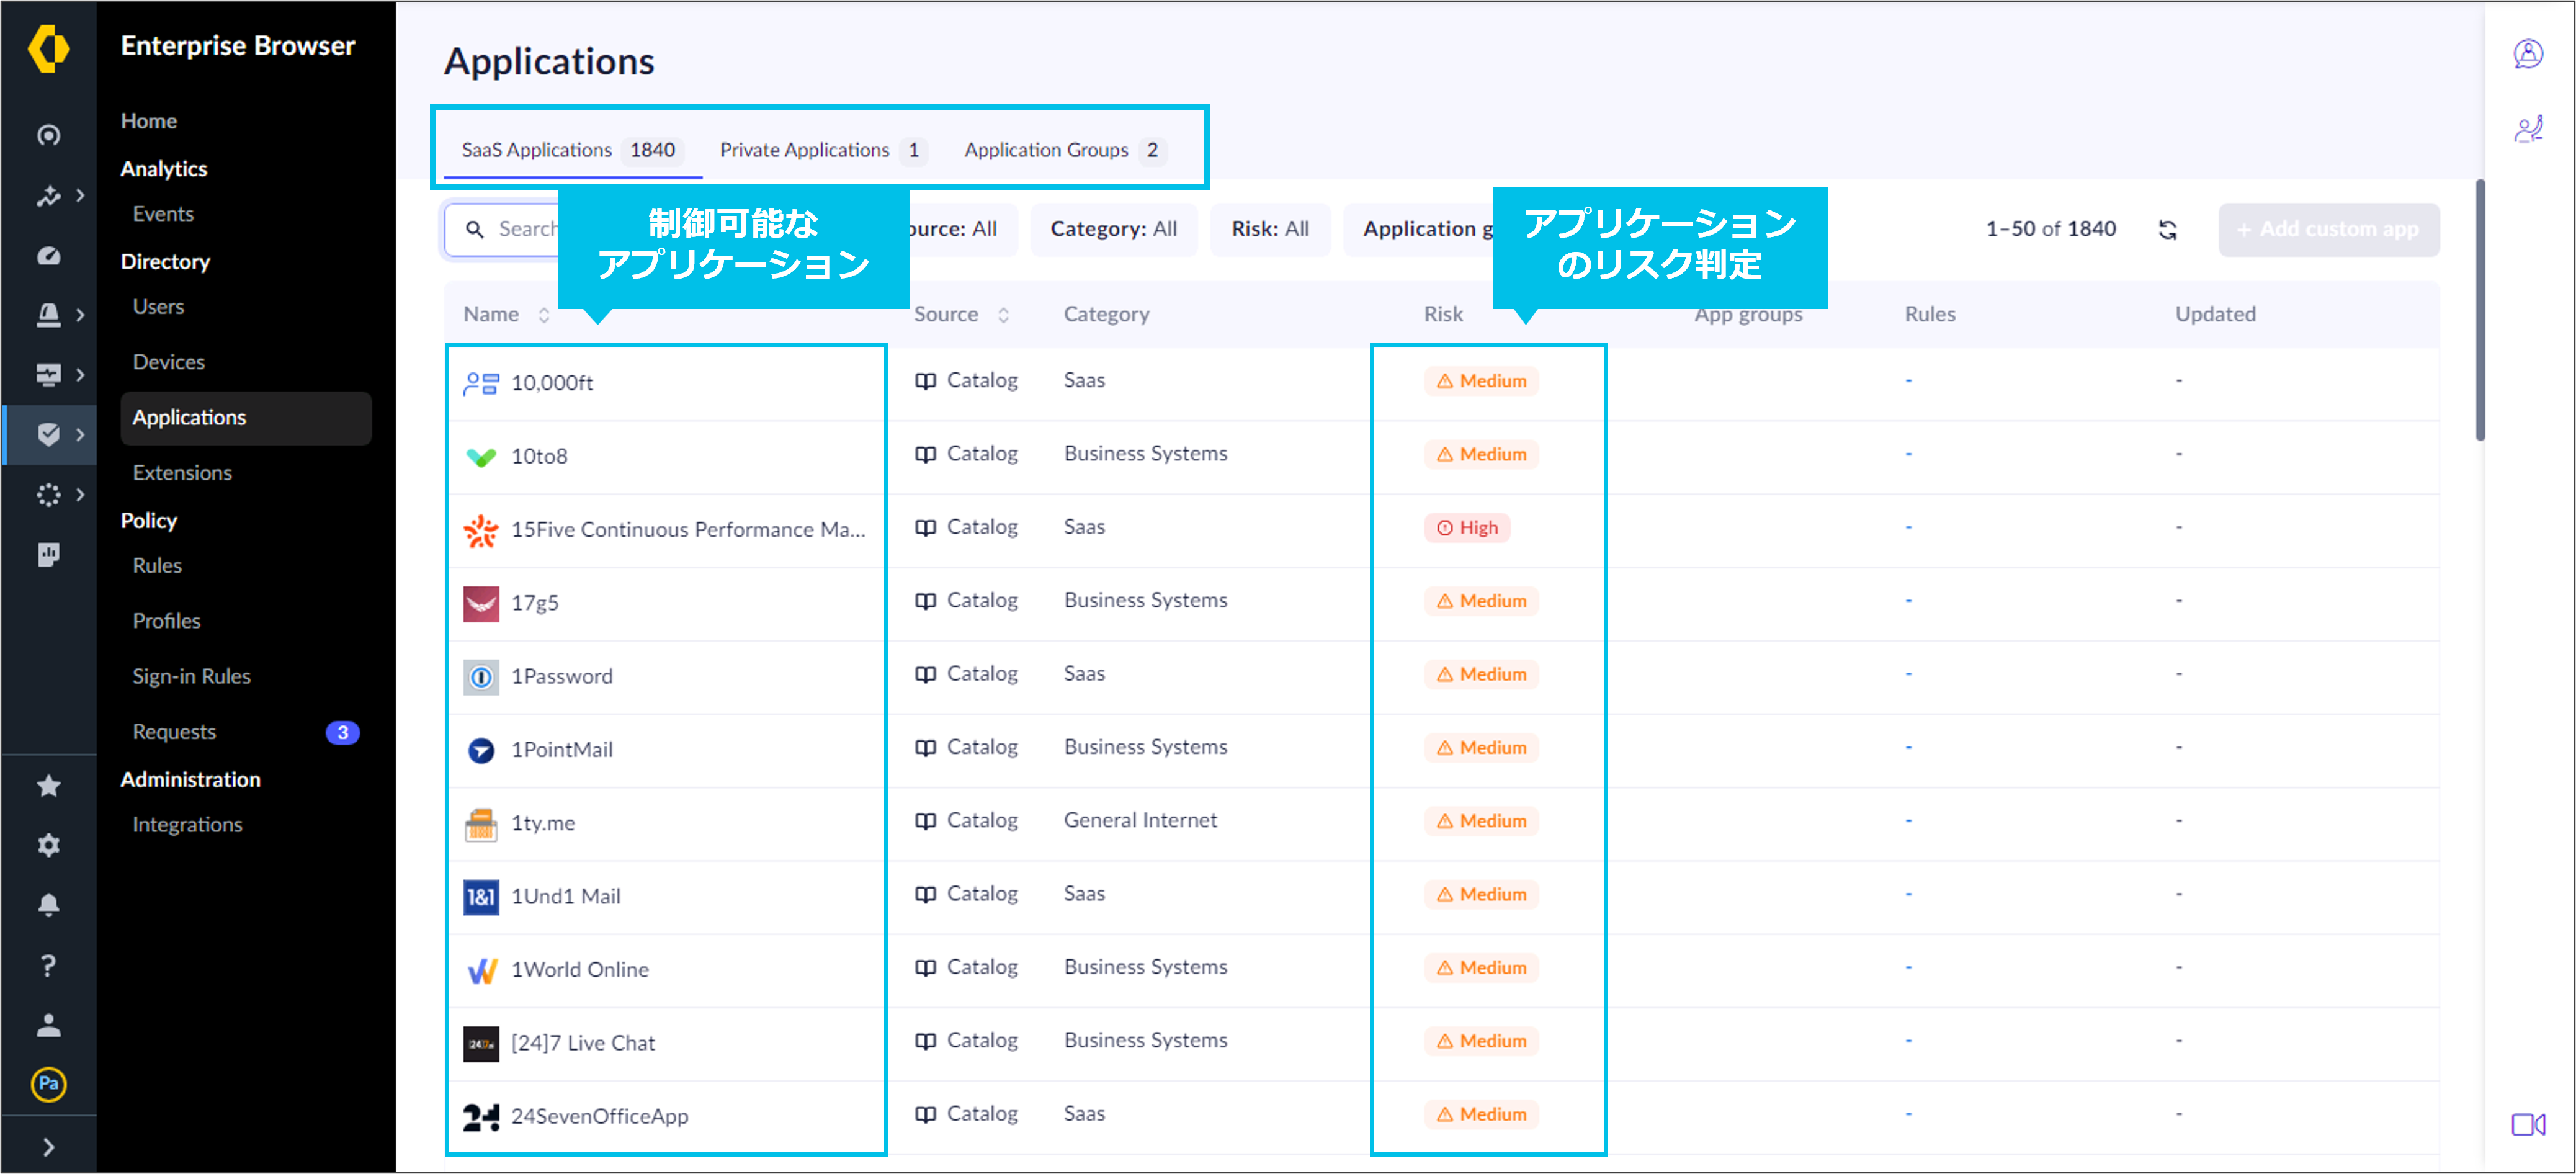Open the notifications bell icon
This screenshot has width=2576, height=1174.
coord(48,905)
